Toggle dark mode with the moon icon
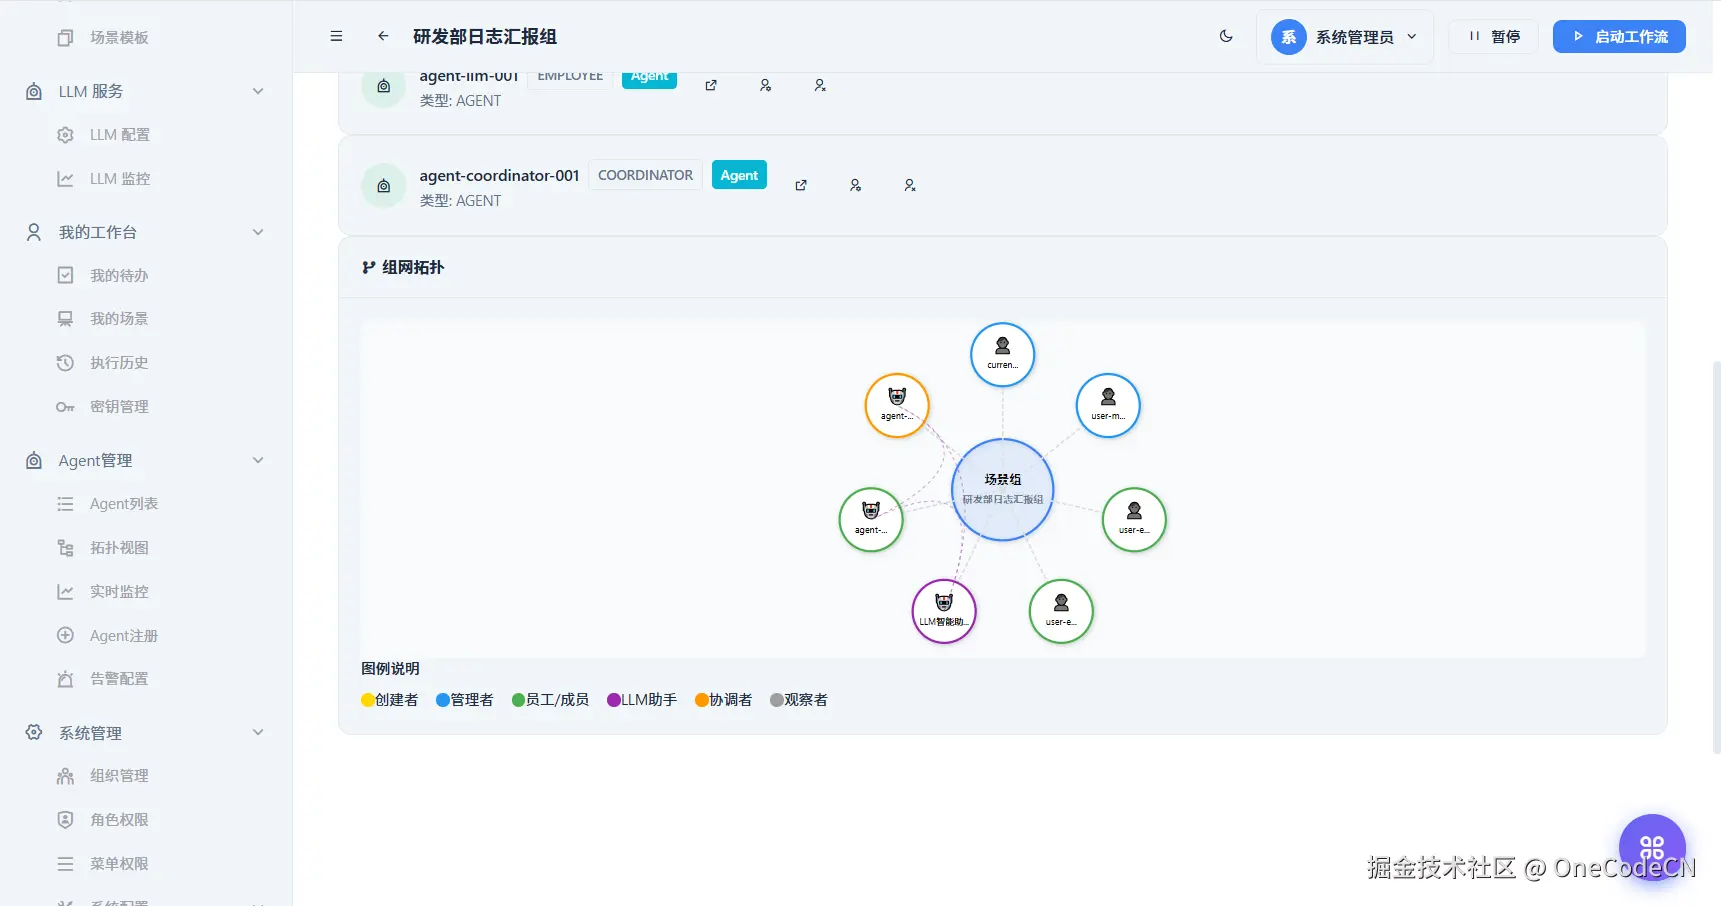1721x906 pixels. coord(1226,36)
